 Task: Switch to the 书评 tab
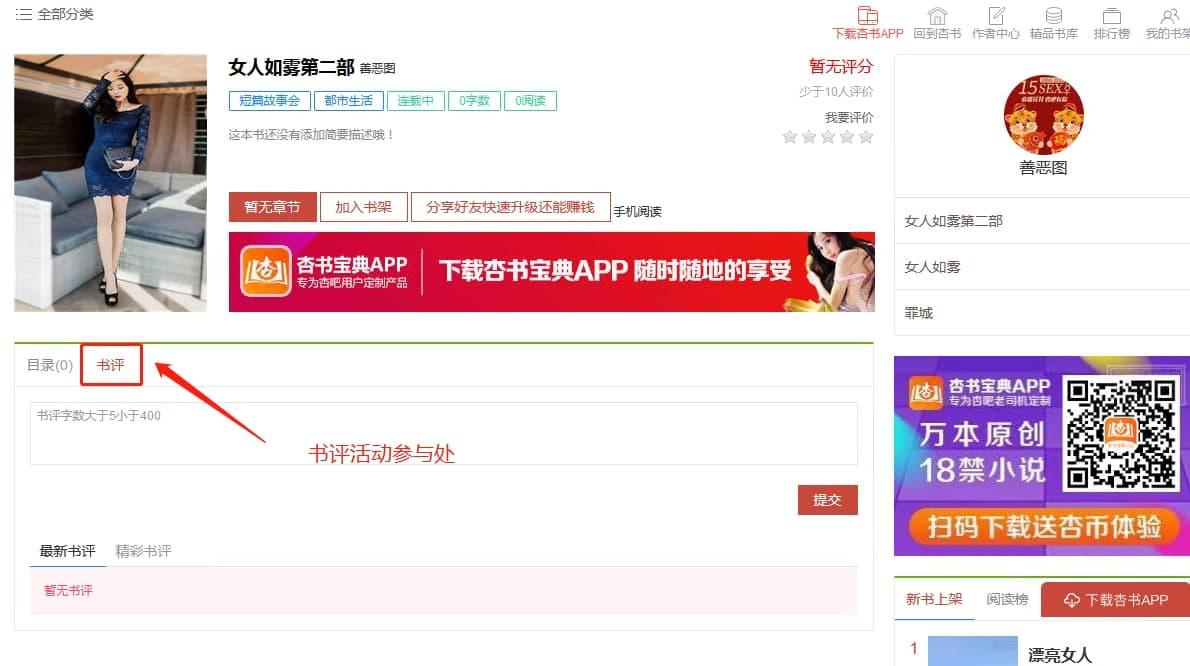coord(111,365)
